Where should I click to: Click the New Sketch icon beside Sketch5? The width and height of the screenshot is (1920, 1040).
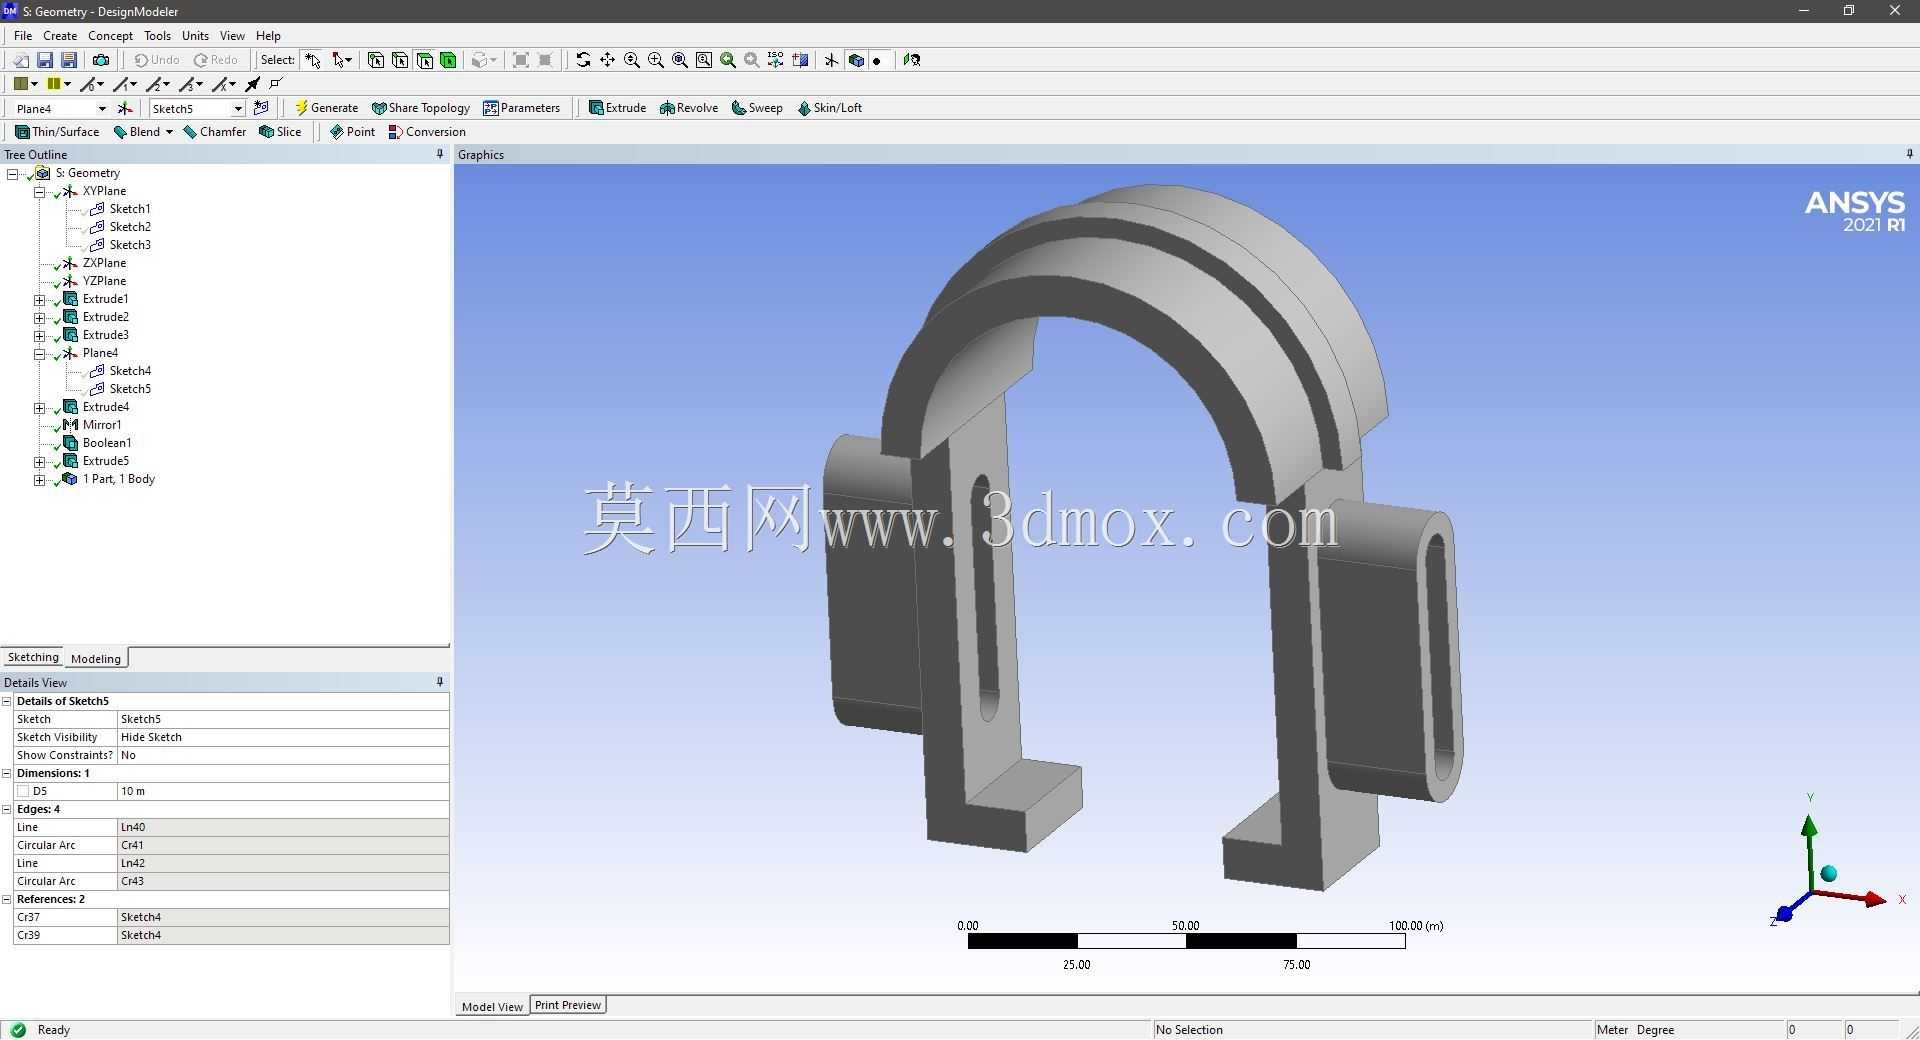[262, 108]
